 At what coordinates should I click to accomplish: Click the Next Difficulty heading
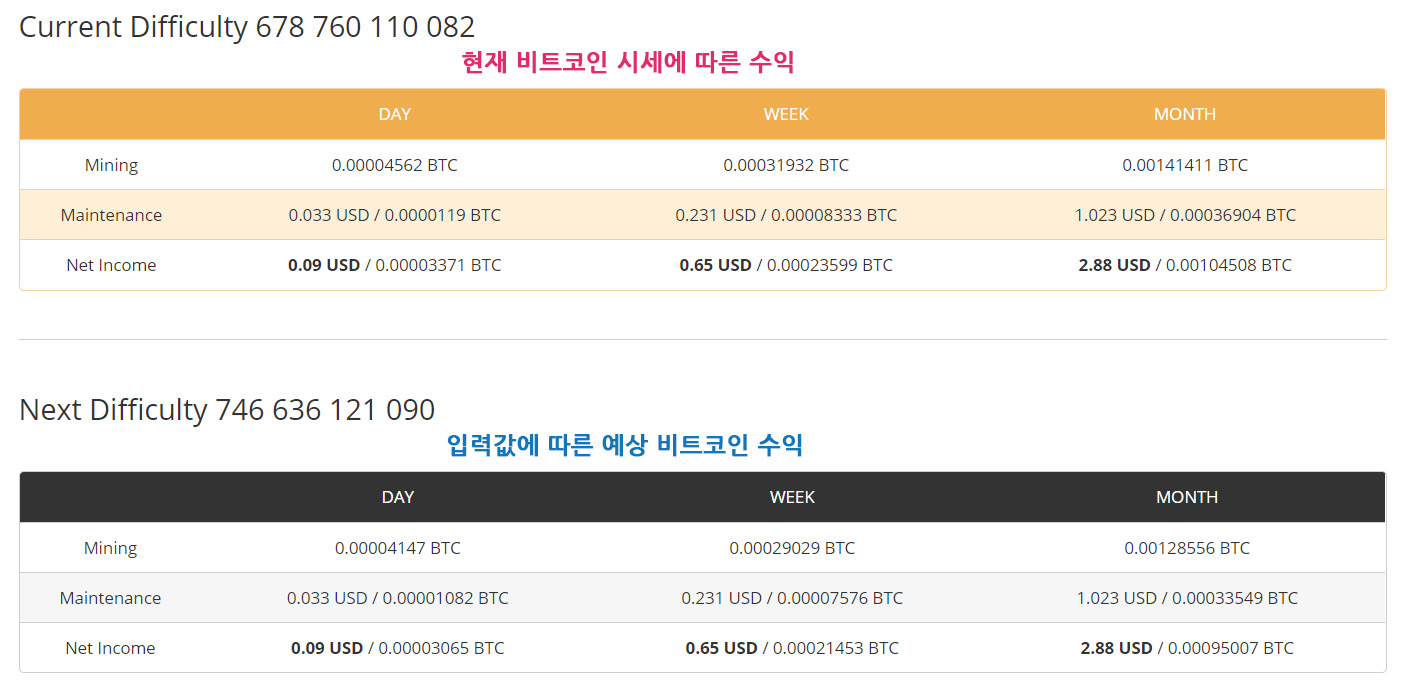226,409
